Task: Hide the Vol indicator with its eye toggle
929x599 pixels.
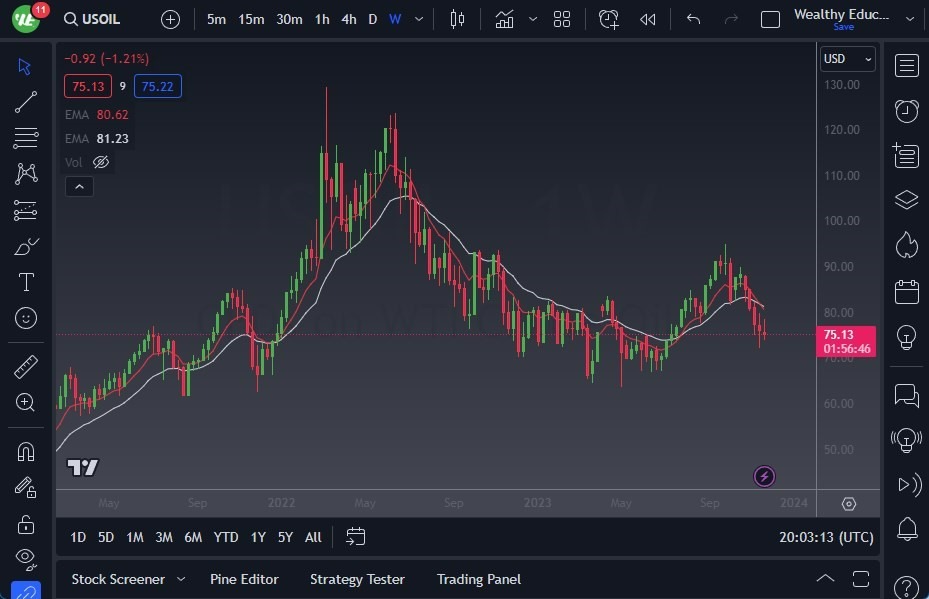Action: tap(100, 161)
